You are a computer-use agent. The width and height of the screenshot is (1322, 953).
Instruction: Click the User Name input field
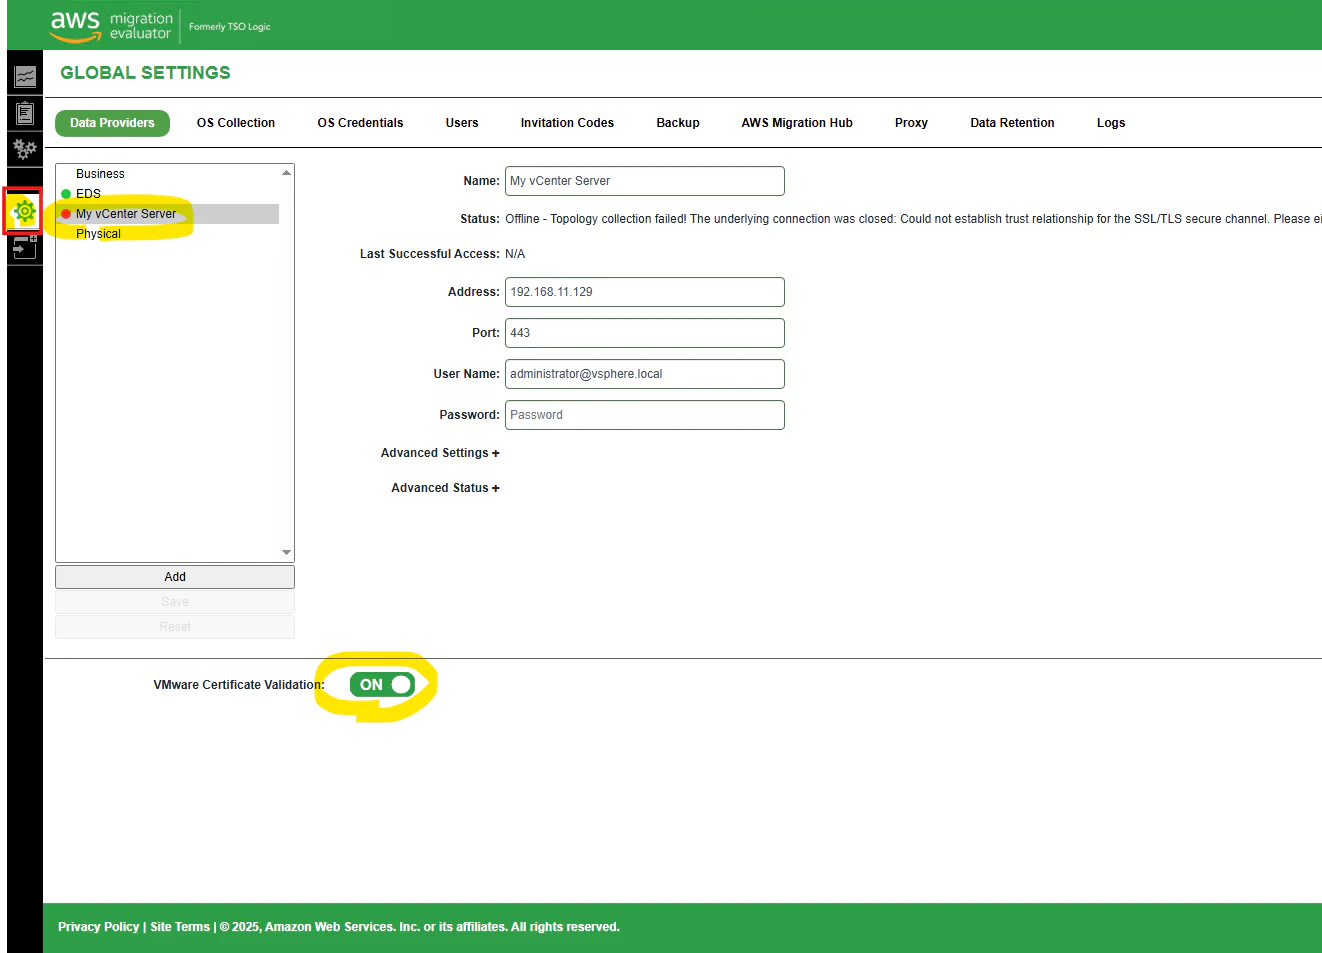coord(645,374)
